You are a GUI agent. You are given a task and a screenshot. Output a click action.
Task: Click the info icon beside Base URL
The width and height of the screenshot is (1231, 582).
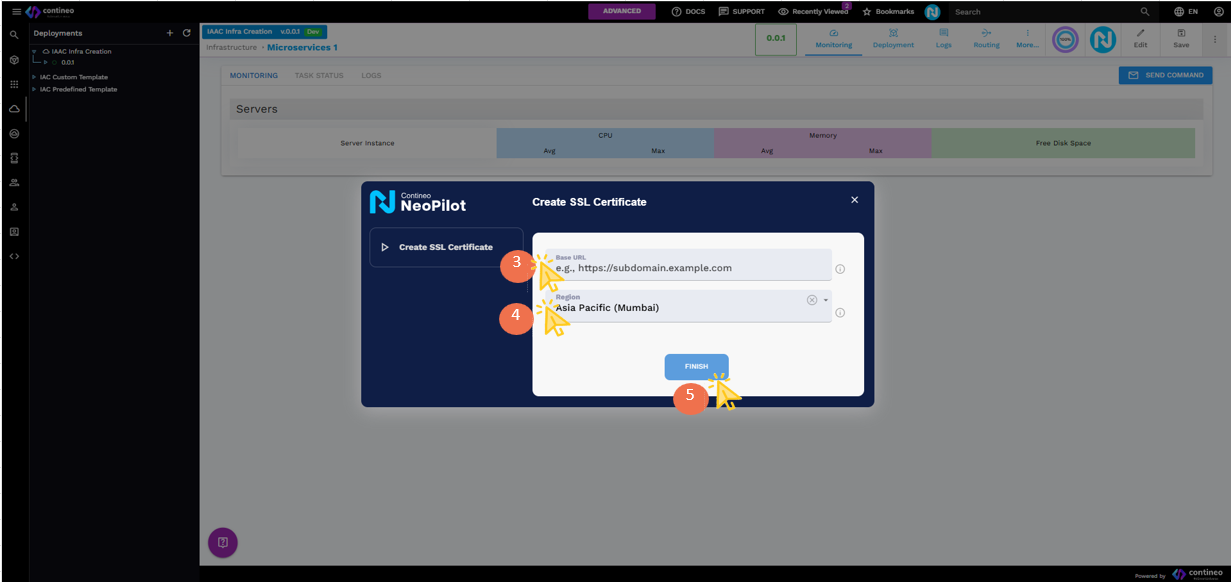click(x=840, y=269)
